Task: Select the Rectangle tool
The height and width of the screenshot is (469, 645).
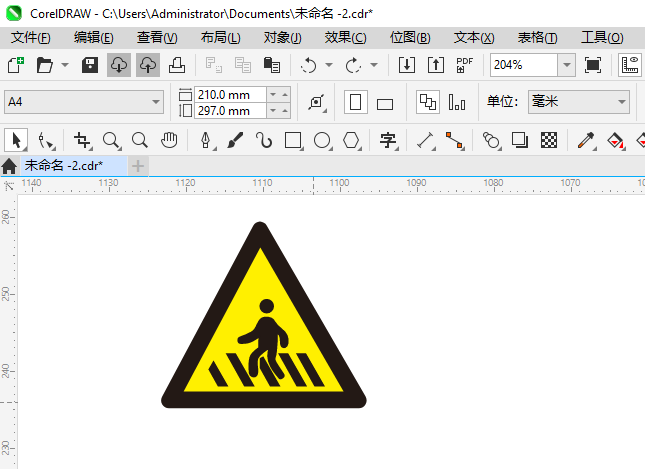Action: 293,141
